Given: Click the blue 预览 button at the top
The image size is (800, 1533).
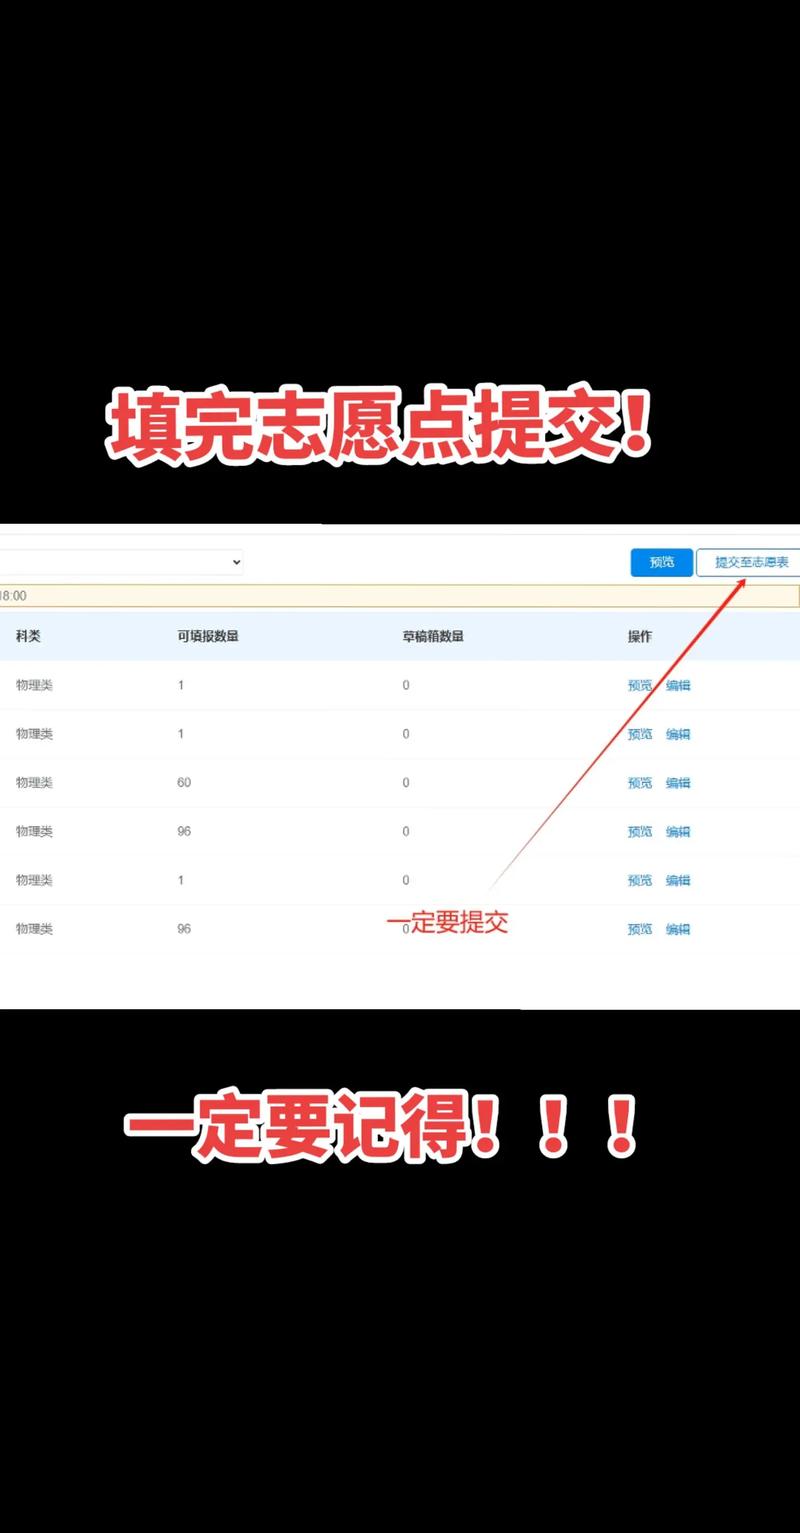Looking at the screenshot, I should point(661,562).
